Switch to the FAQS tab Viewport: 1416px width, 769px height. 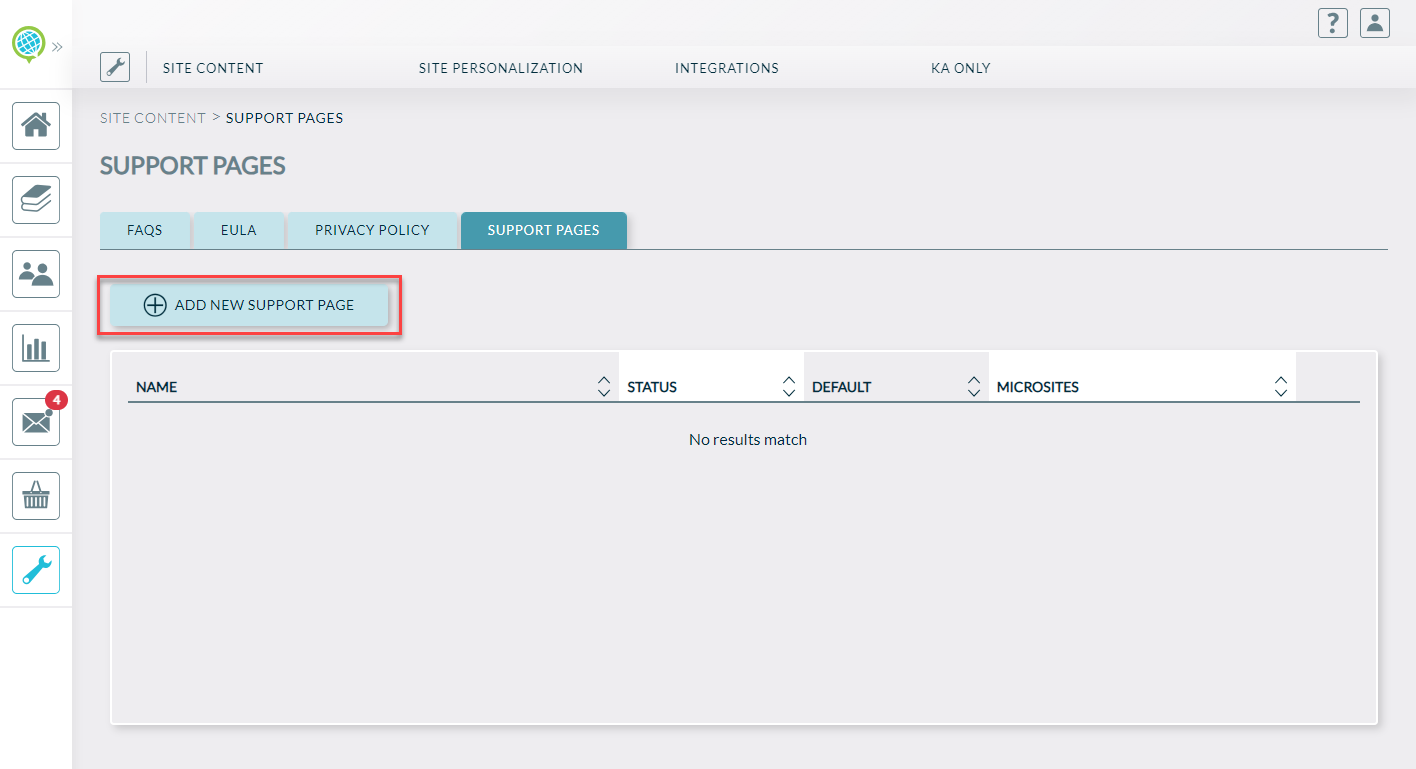(x=145, y=230)
